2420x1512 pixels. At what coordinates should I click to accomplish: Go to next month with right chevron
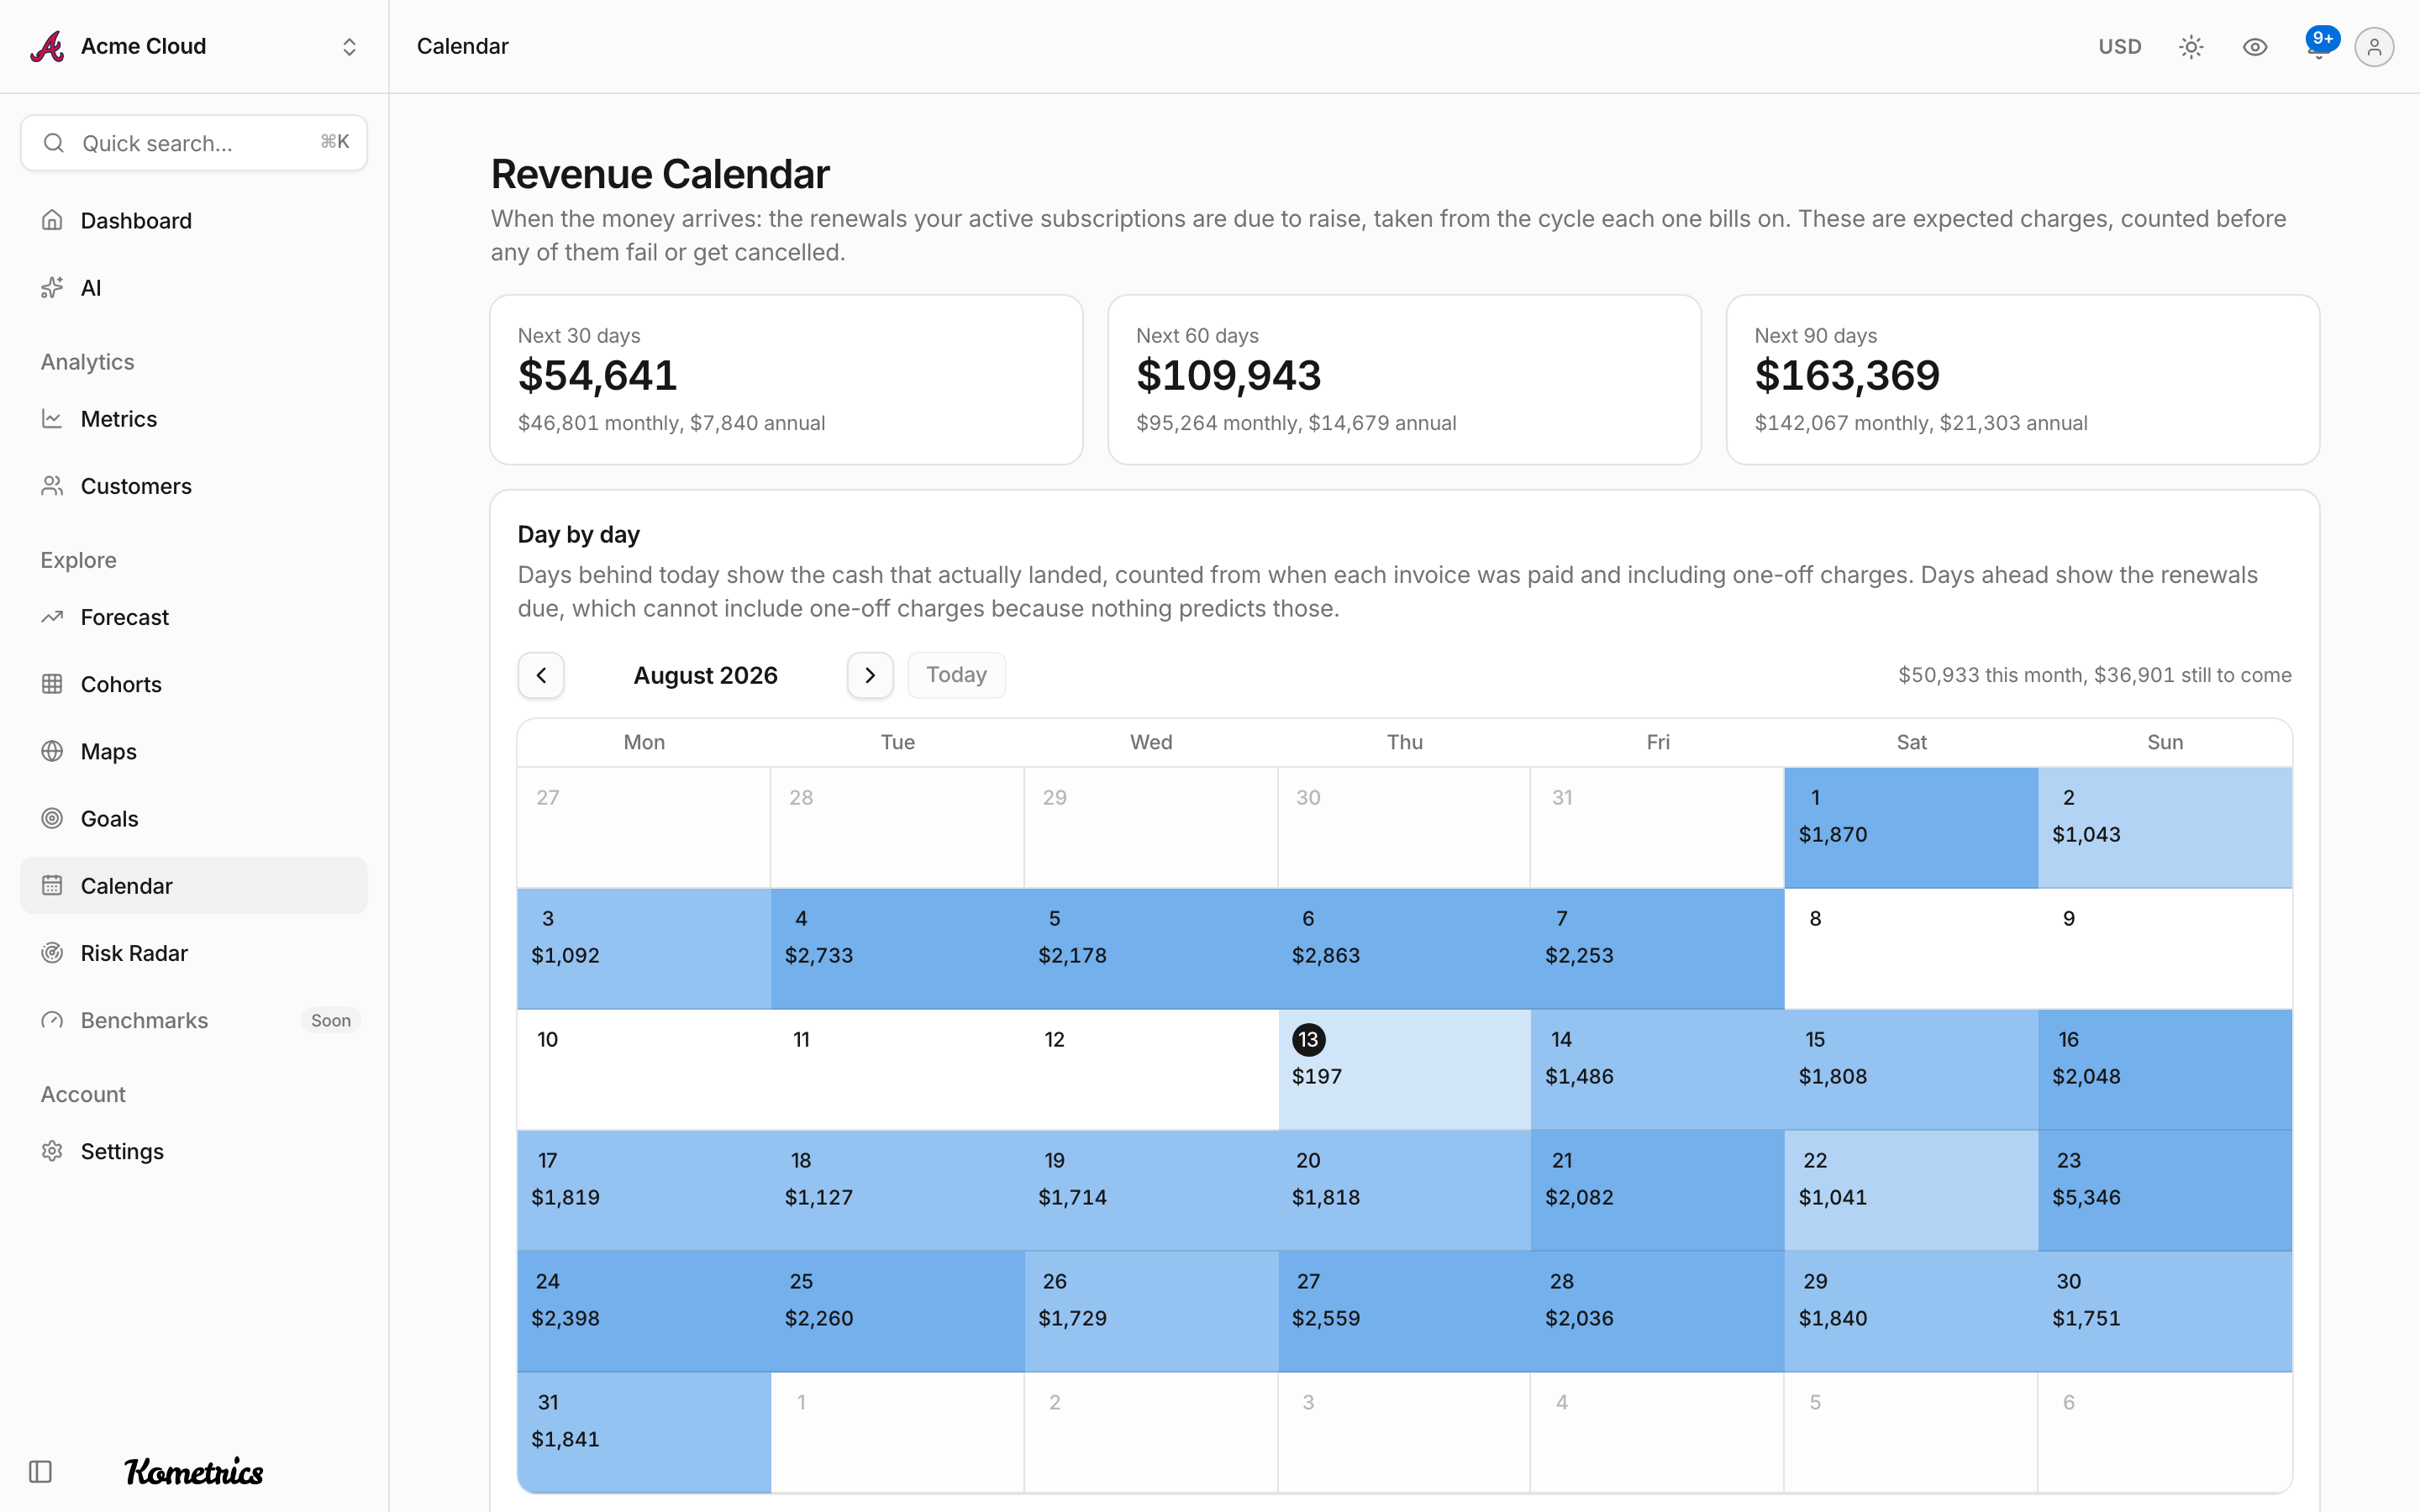[870, 675]
